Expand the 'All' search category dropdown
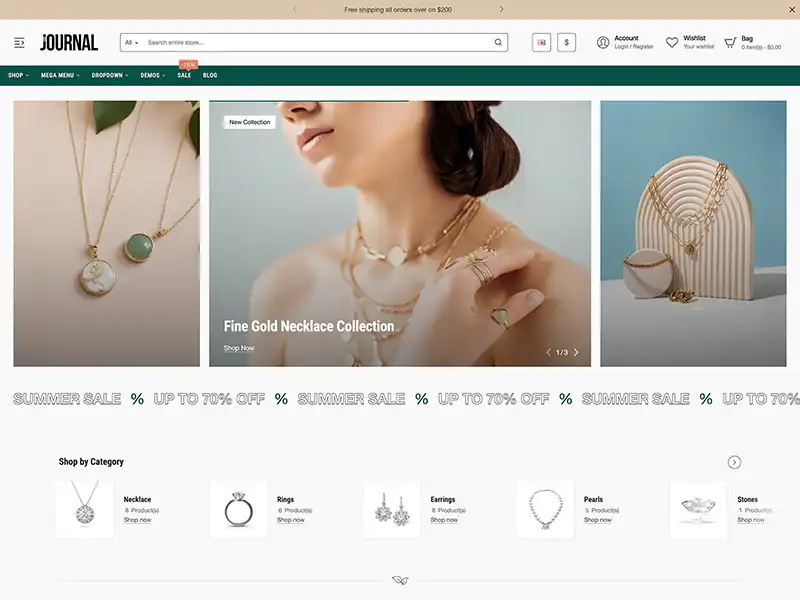Screen dimensions: 800x600 131,42
